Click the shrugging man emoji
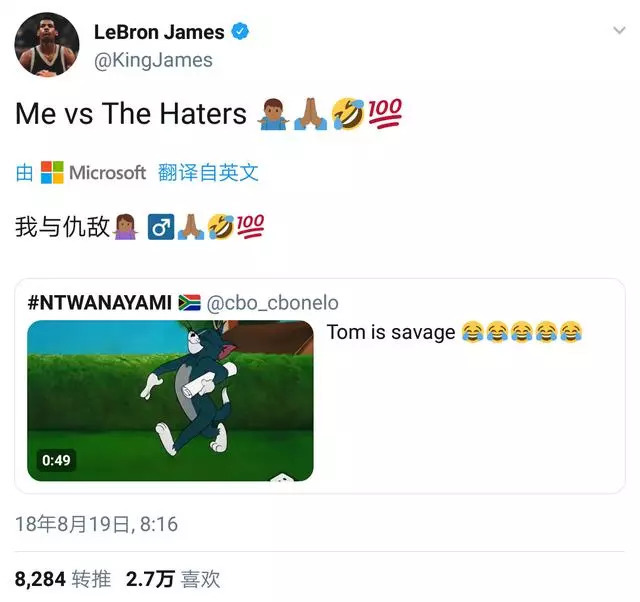The width and height of the screenshot is (640, 602). pos(273,114)
